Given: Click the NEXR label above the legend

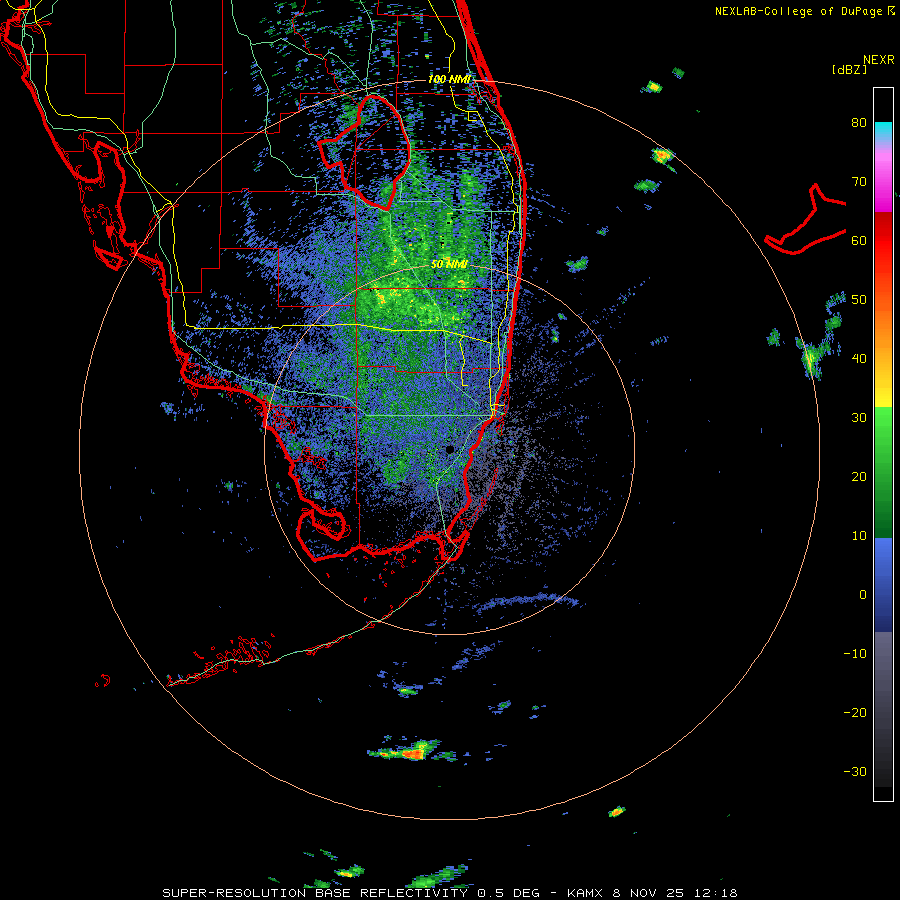Looking at the screenshot, I should point(879,60).
